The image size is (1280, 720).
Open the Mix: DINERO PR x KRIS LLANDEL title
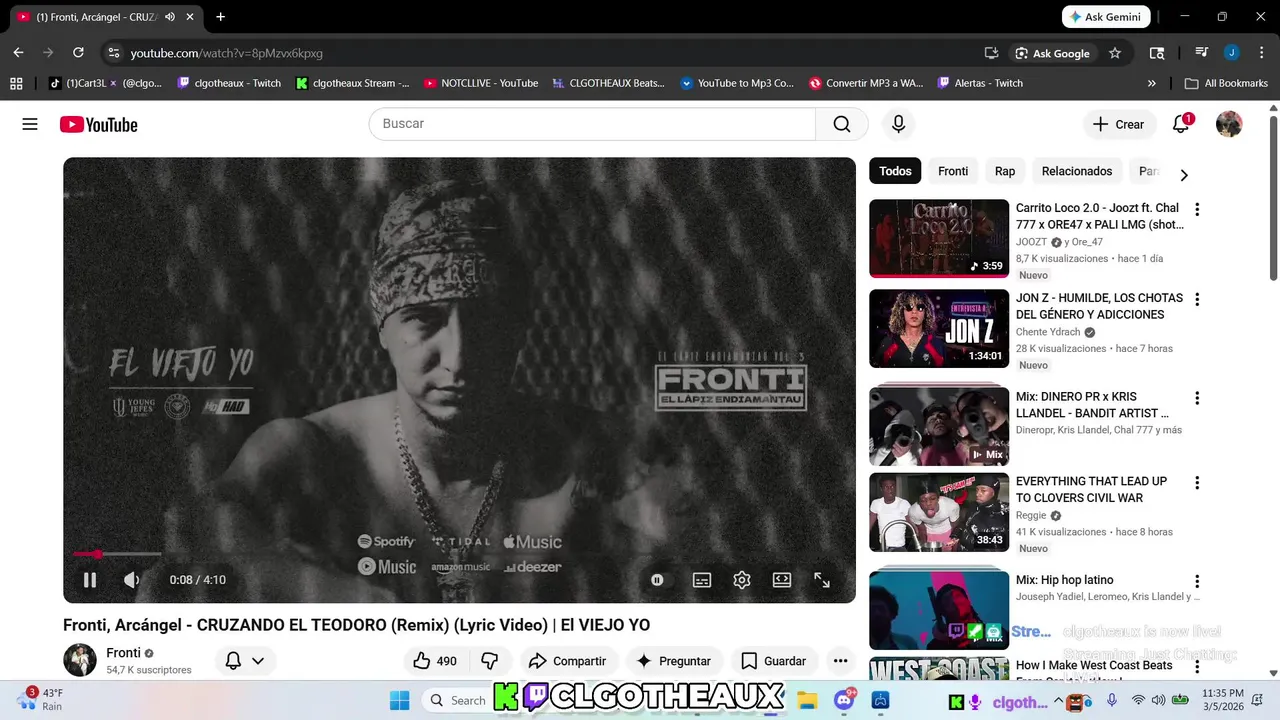[x=1092, y=404]
